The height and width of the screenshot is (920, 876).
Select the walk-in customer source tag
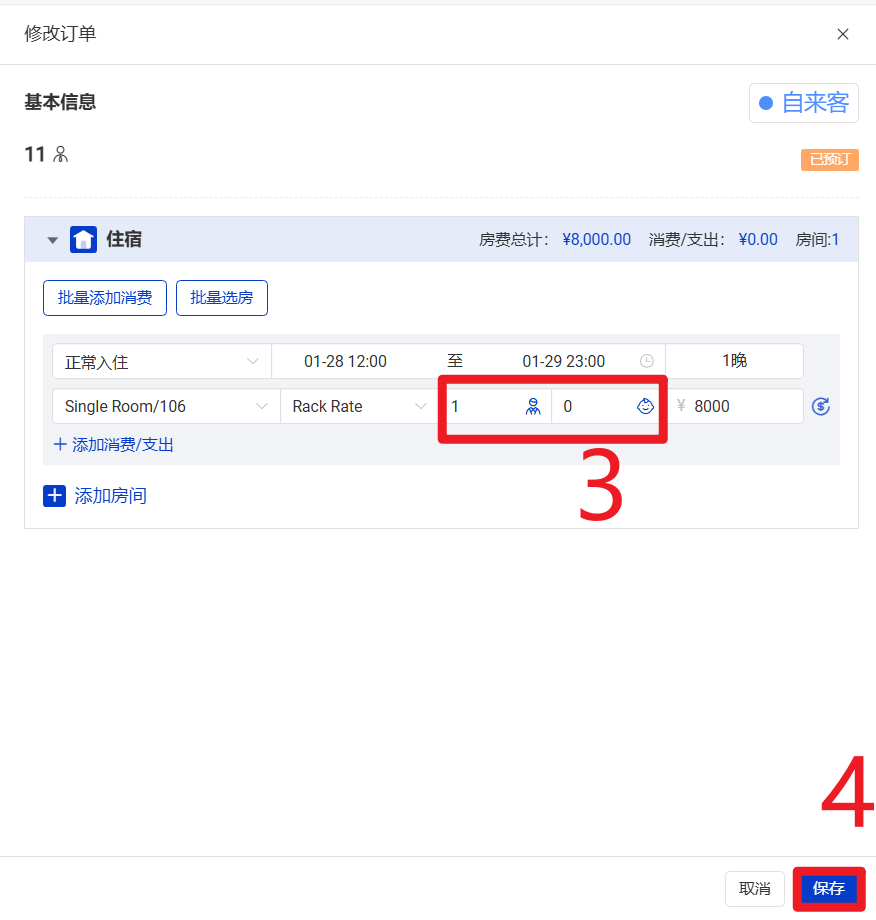804,102
